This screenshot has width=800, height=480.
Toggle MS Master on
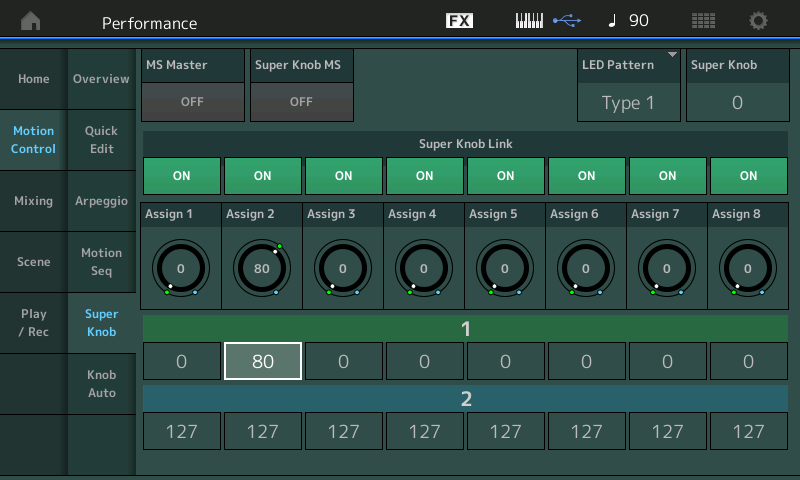pos(193,101)
